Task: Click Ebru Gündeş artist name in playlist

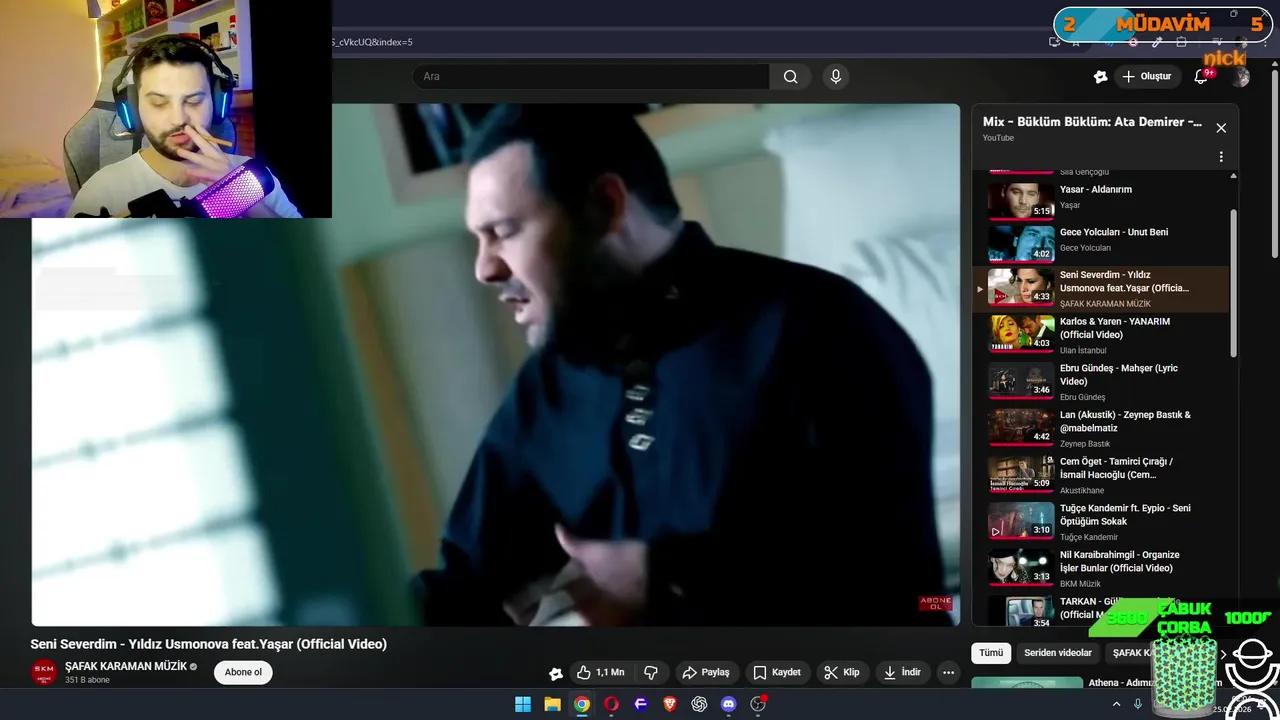Action: click(x=1083, y=397)
